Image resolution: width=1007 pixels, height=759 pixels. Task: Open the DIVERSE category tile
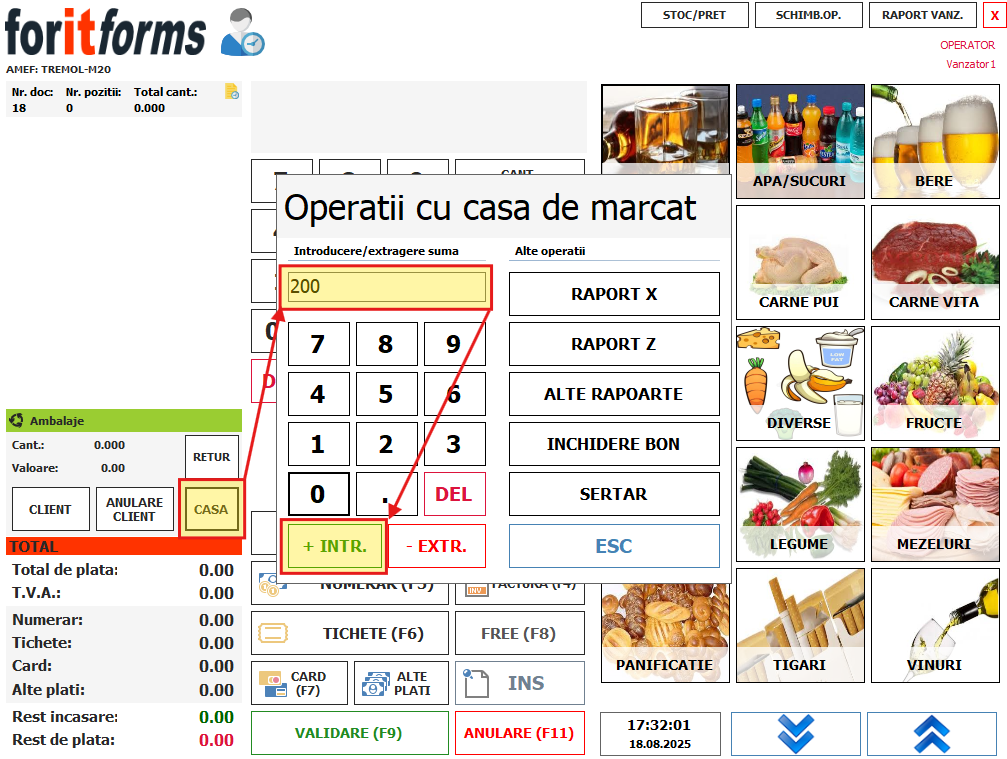(800, 383)
